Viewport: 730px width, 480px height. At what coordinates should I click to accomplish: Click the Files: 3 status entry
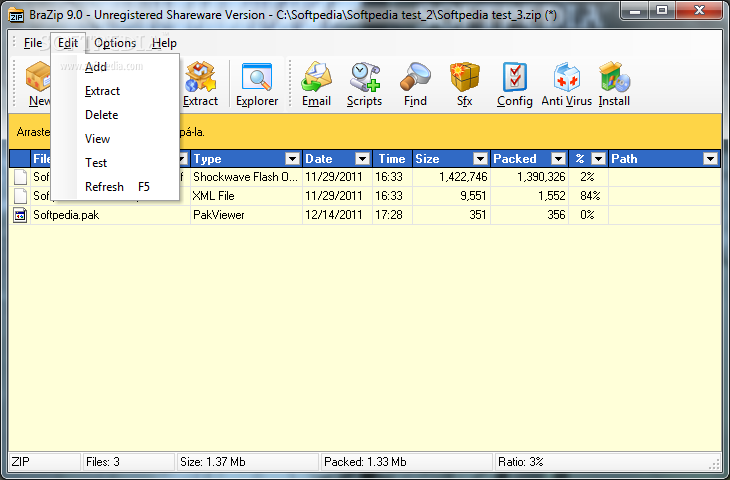[x=128, y=462]
